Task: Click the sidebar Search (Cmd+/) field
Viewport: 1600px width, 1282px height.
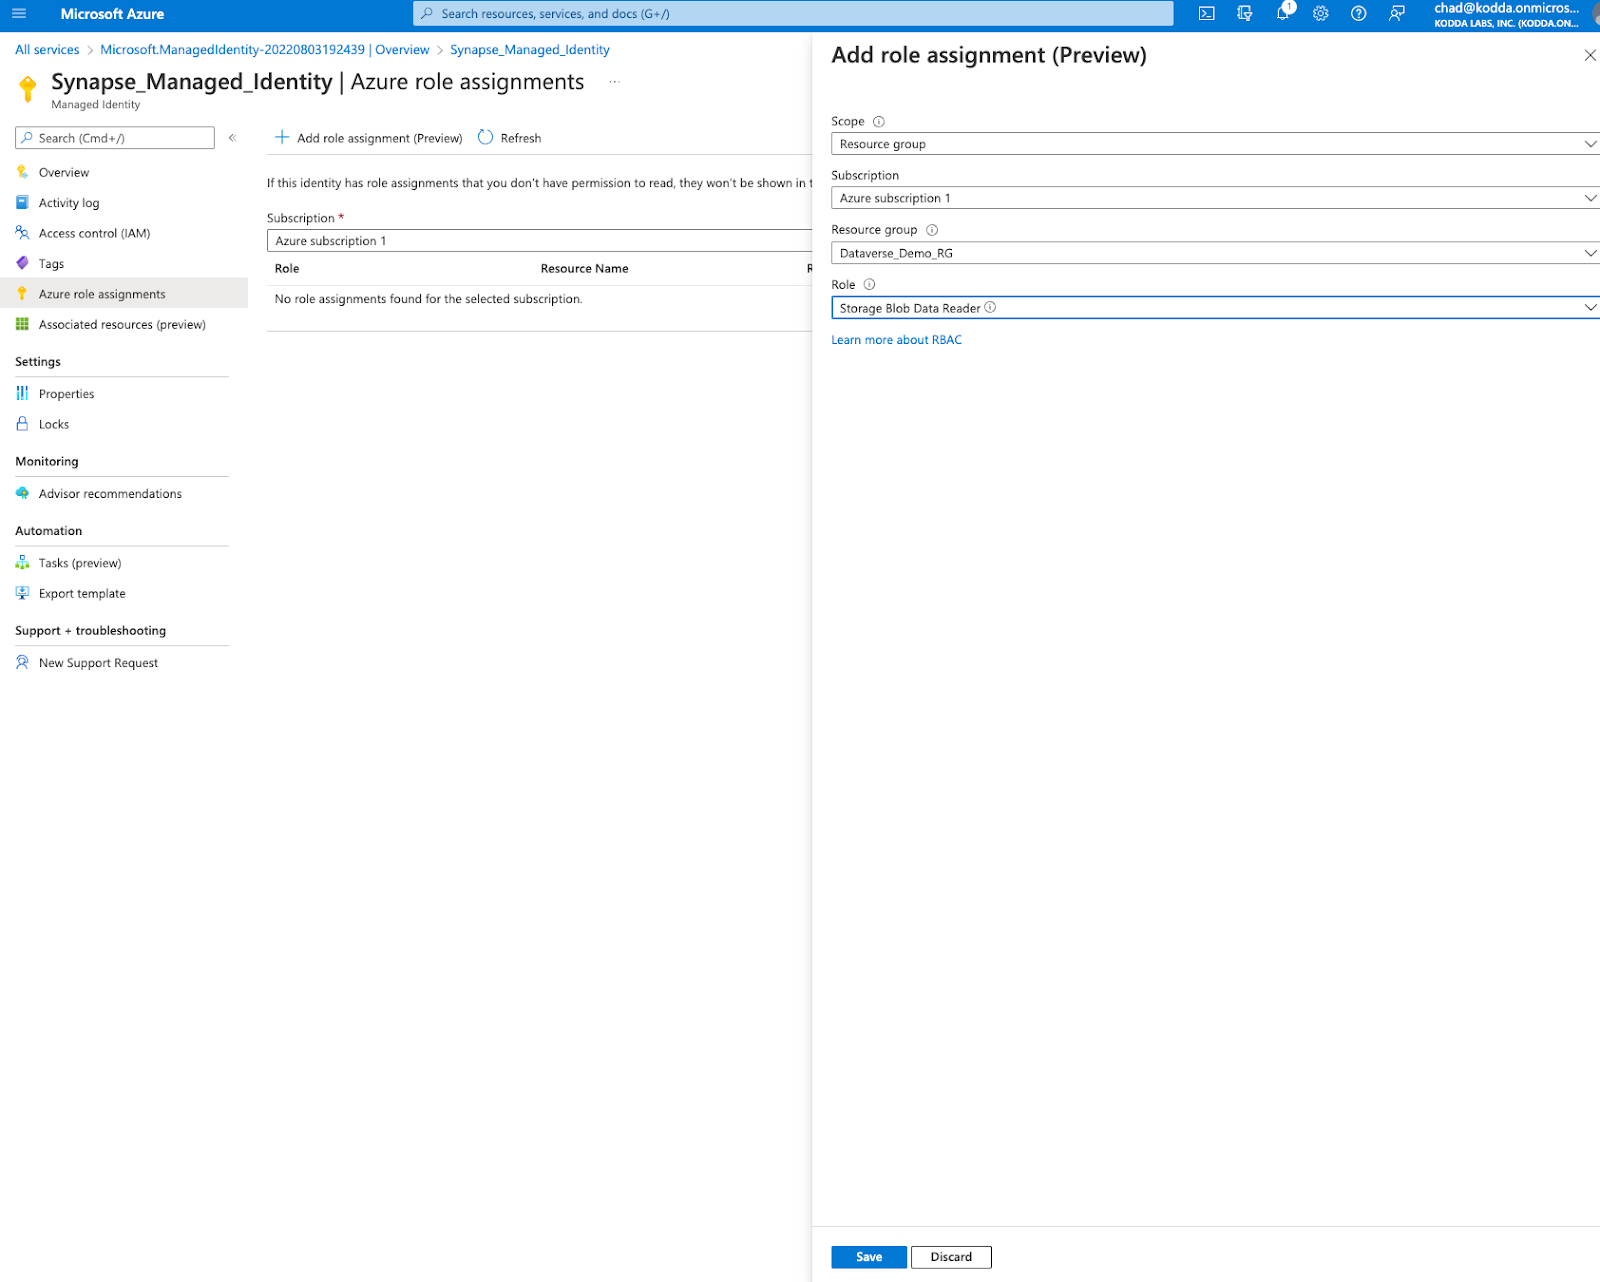Action: tap(115, 138)
